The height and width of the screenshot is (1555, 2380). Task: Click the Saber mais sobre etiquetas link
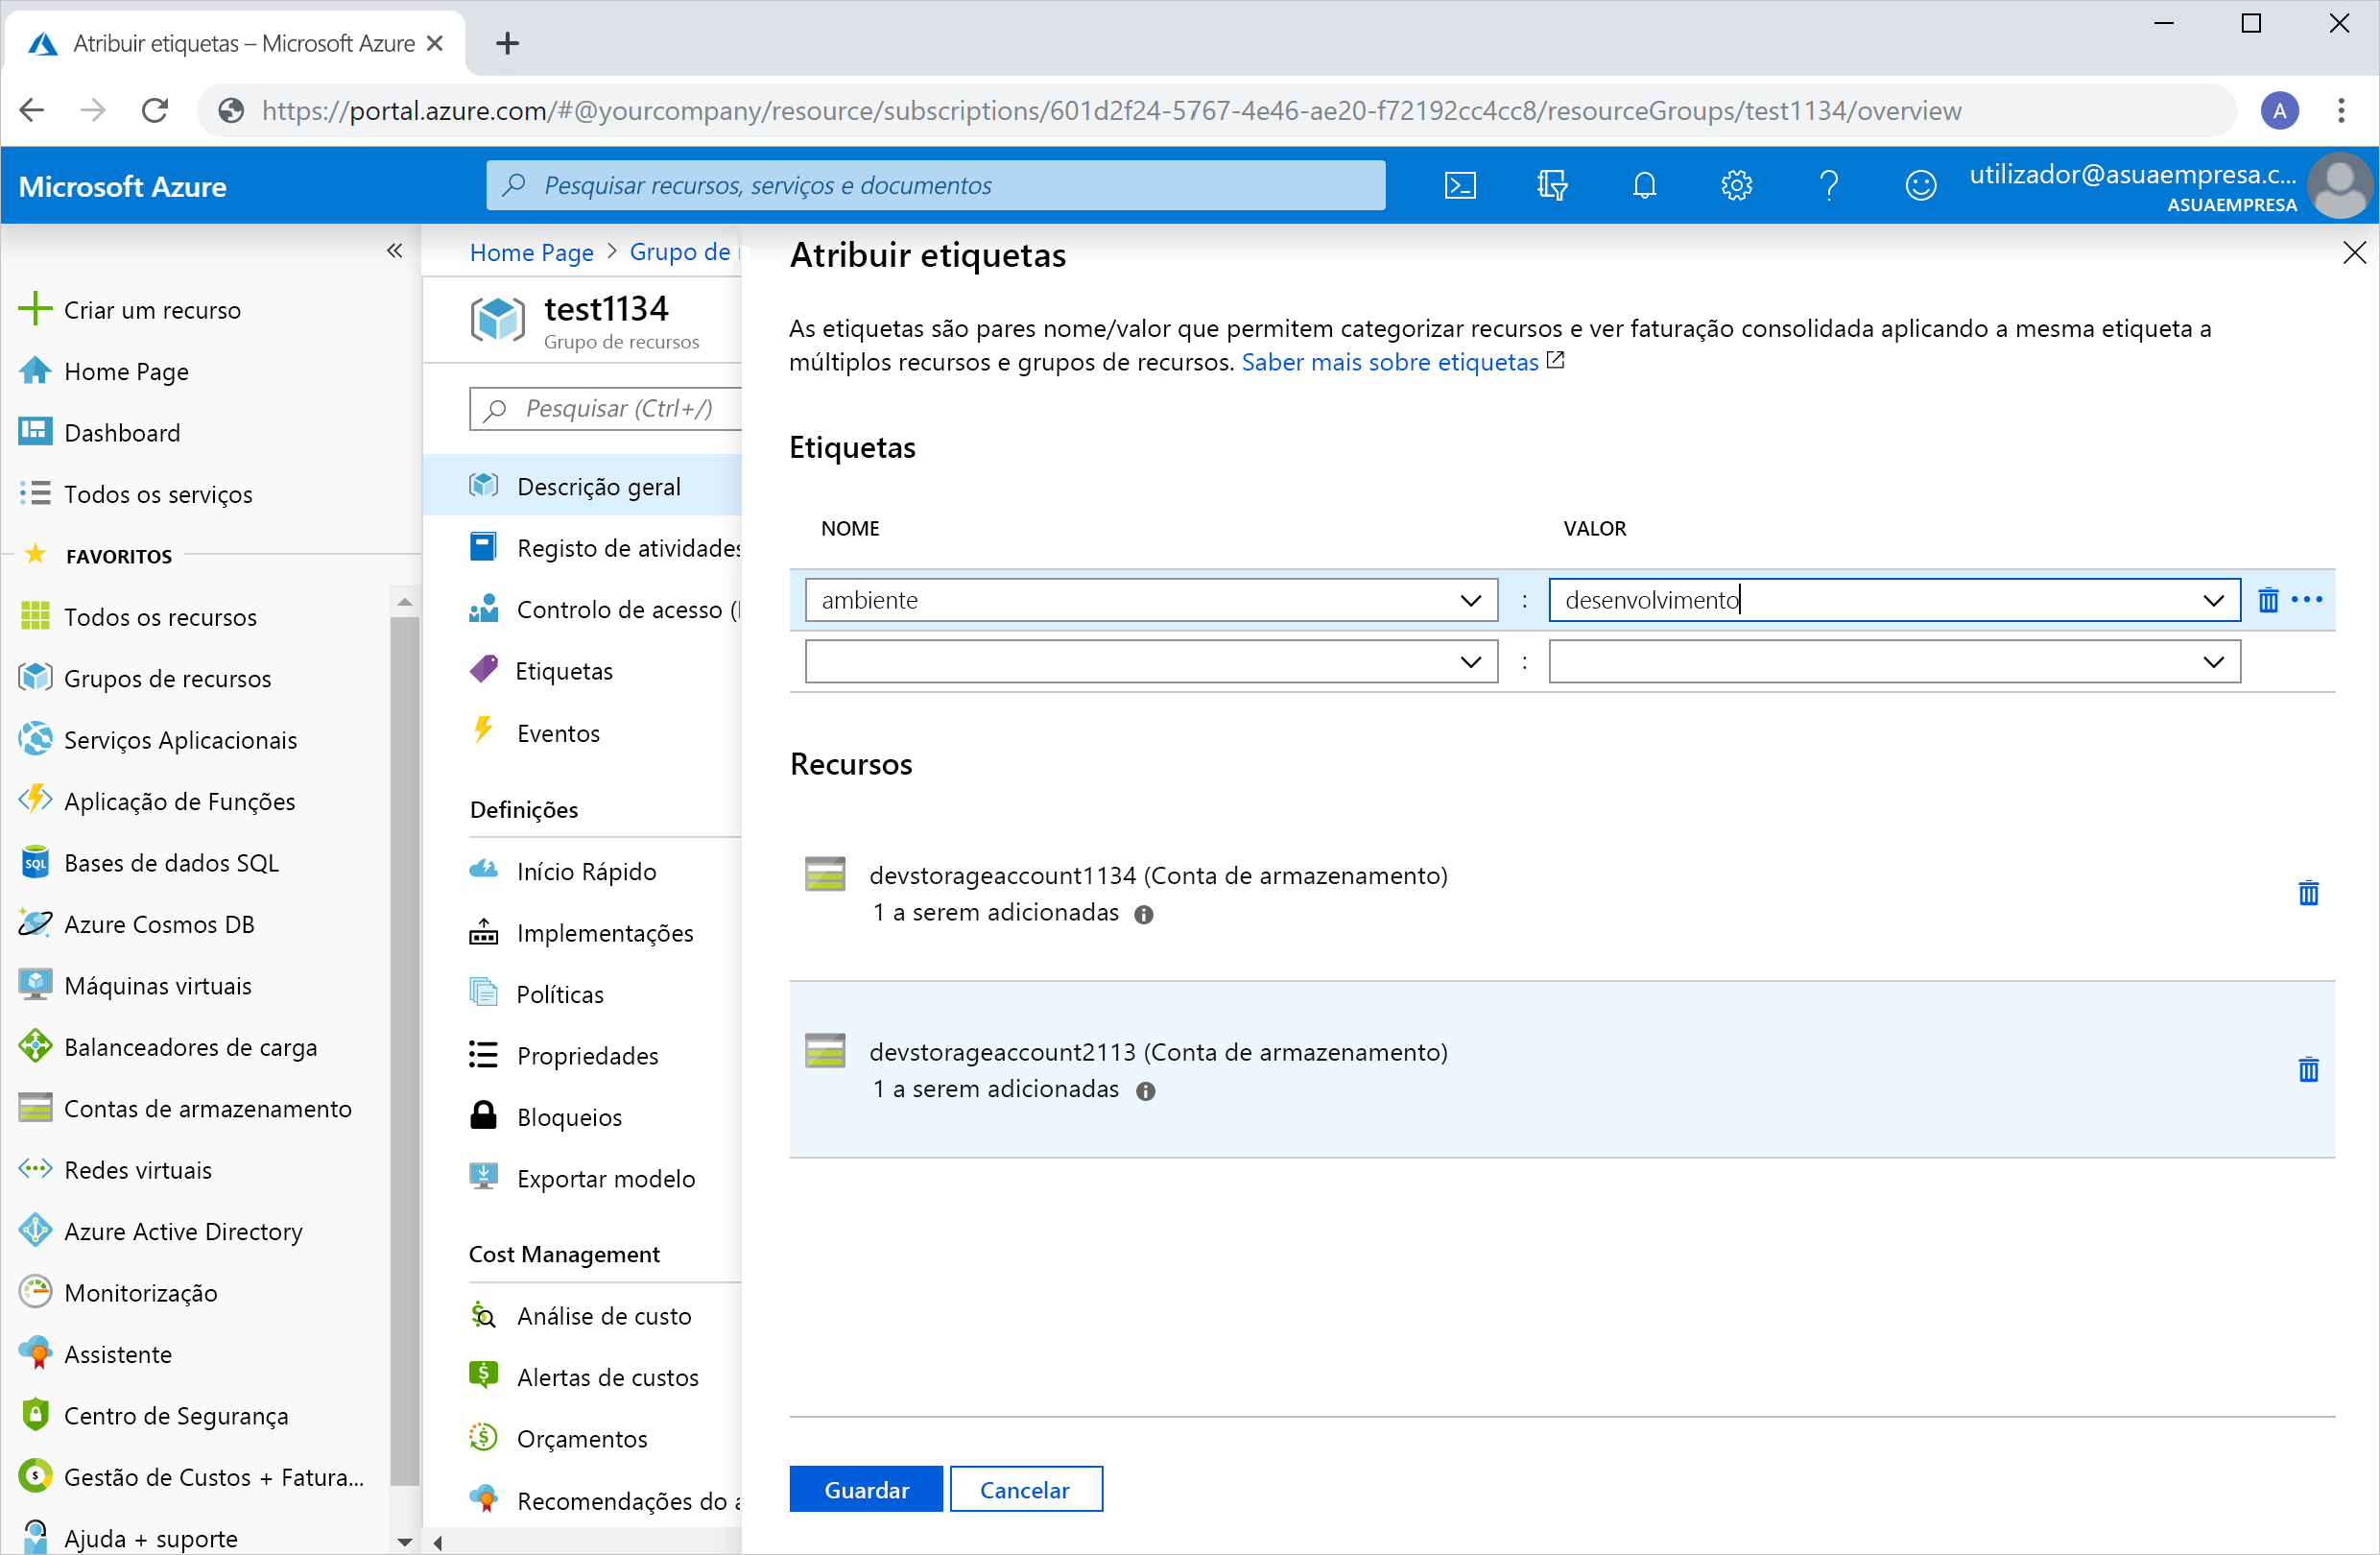point(1388,363)
